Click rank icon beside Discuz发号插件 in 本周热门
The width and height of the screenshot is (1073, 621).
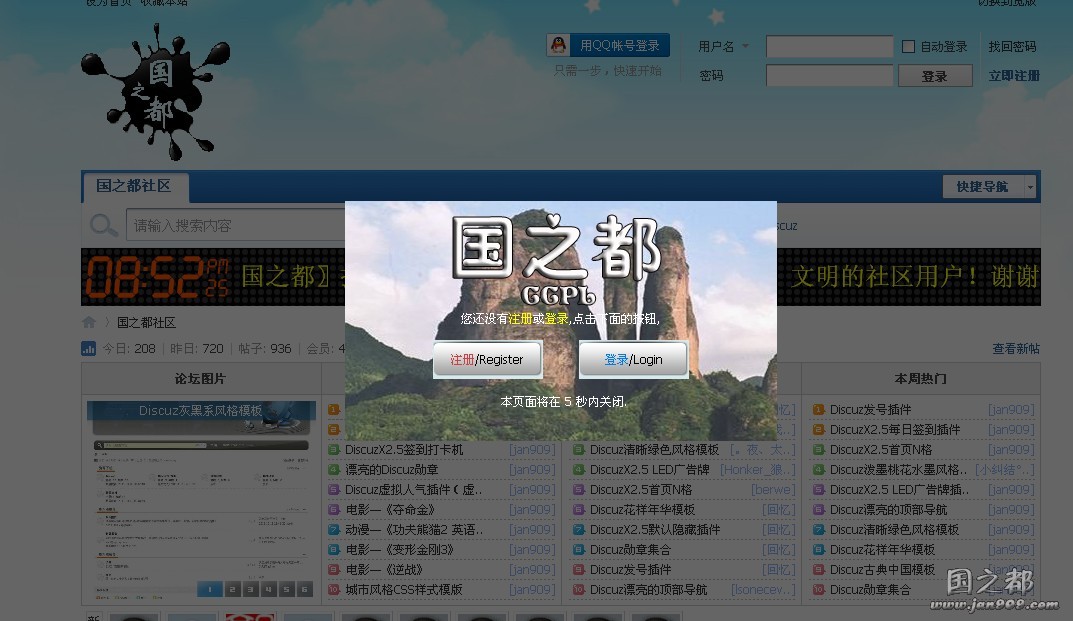click(818, 409)
